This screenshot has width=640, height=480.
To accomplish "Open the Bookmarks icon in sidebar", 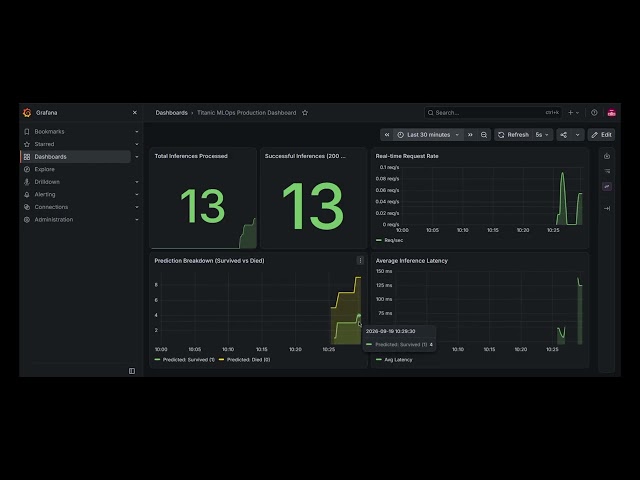I will coord(27,131).
